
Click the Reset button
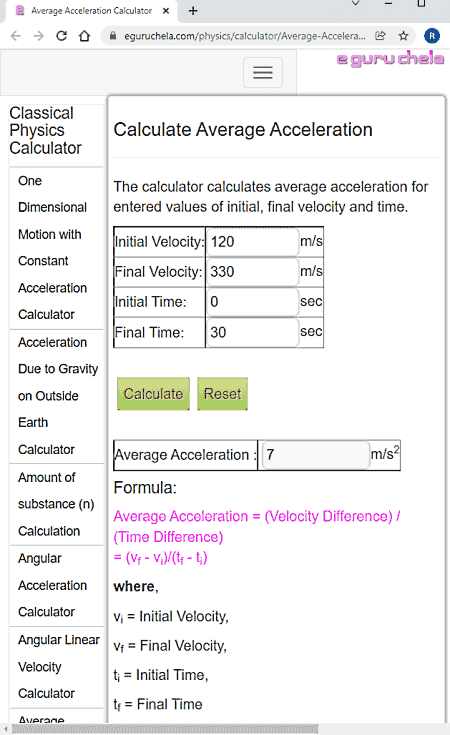tap(222, 394)
